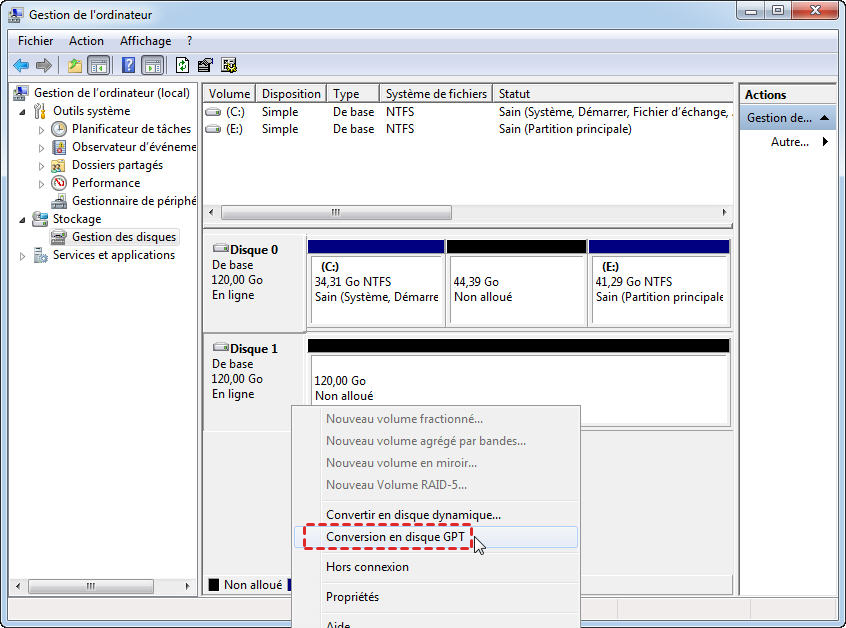This screenshot has width=846, height=628.
Task: Collapse the Outils système tree node
Action: click(x=22, y=112)
